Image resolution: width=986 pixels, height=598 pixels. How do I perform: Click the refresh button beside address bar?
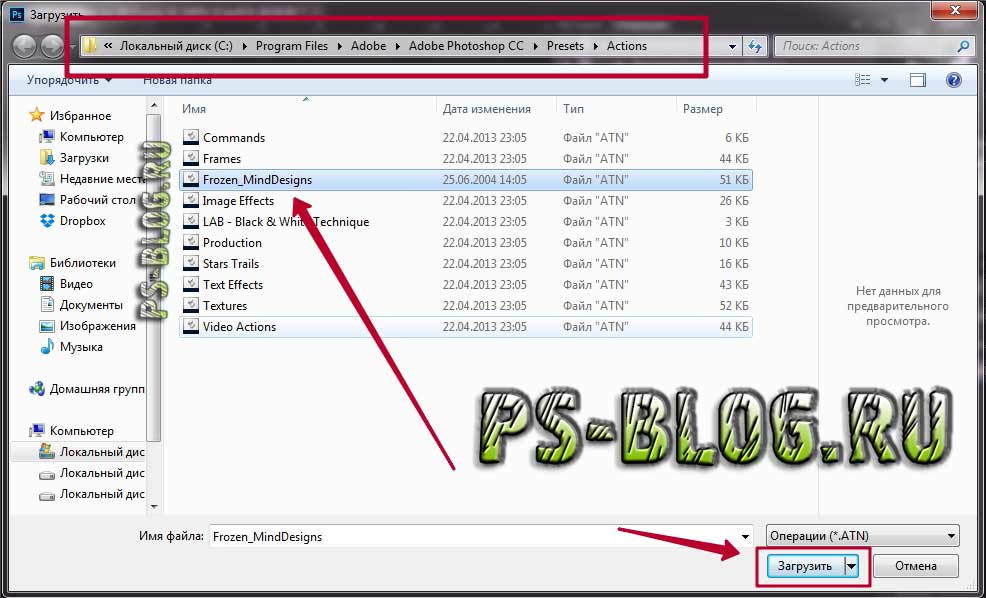point(755,46)
